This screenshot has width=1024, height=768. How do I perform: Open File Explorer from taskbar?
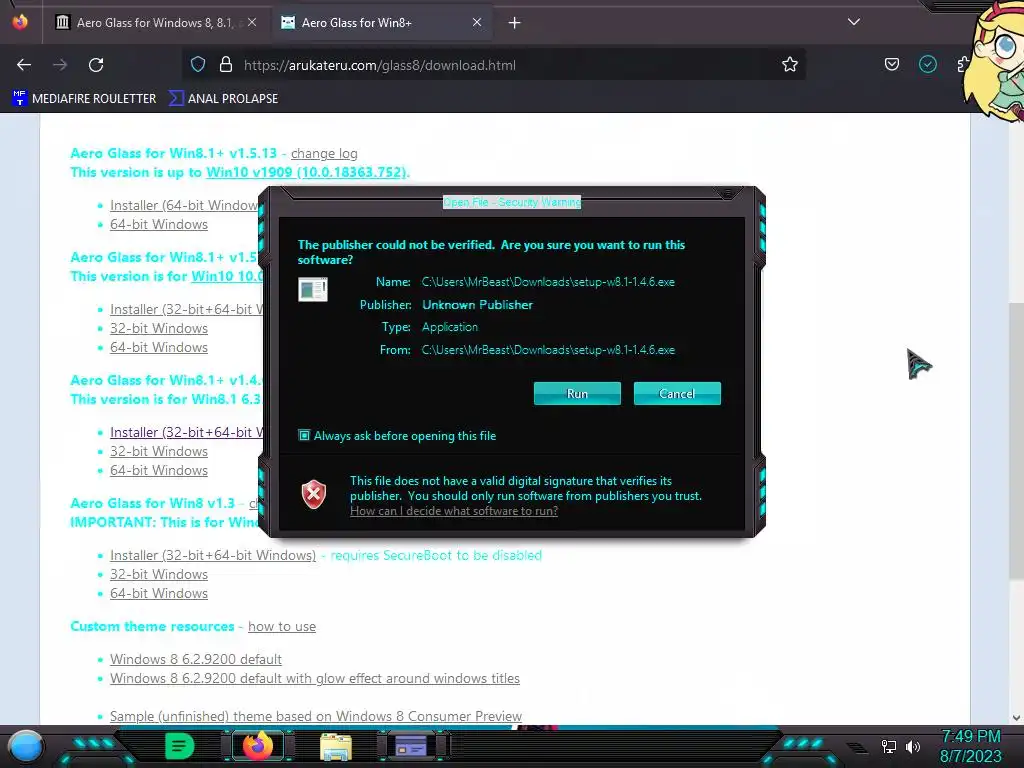pos(336,746)
